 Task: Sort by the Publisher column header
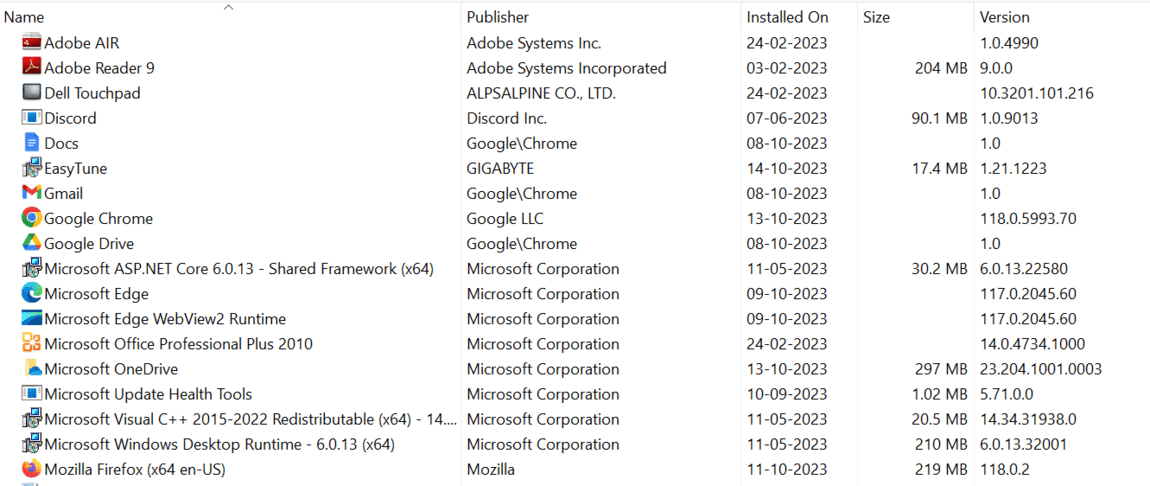coord(498,17)
